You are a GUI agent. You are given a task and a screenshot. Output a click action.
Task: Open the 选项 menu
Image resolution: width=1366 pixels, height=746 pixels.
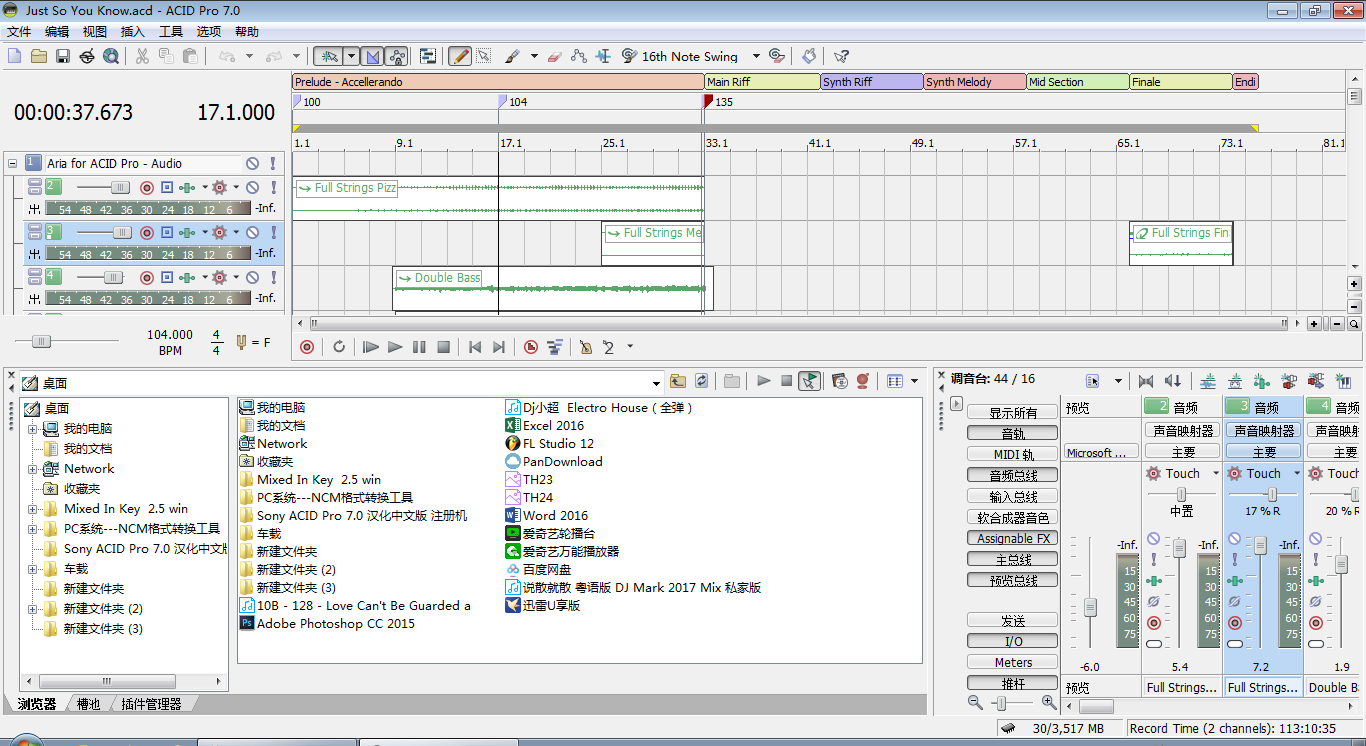point(209,31)
